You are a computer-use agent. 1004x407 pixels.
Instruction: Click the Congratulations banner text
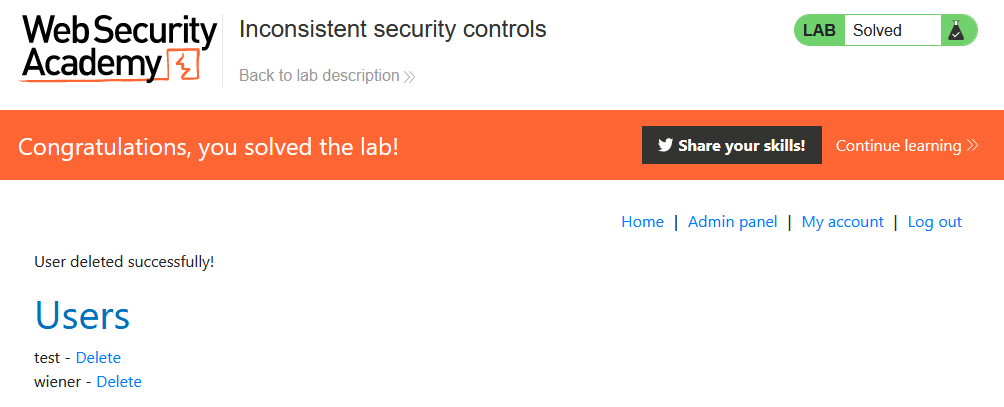pos(208,146)
